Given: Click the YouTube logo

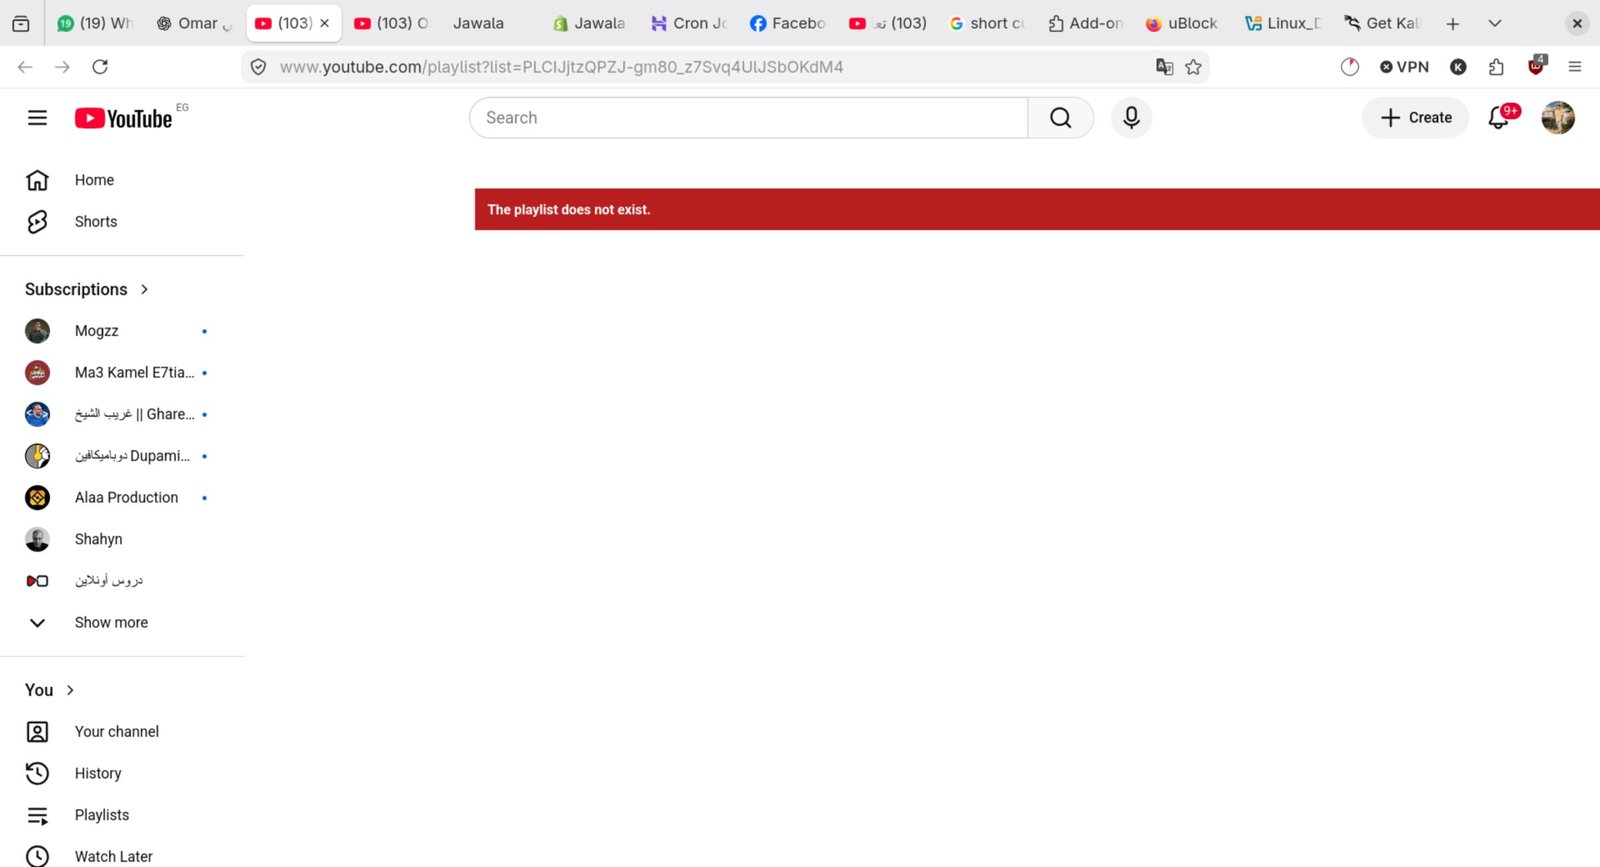Looking at the screenshot, I should point(124,118).
